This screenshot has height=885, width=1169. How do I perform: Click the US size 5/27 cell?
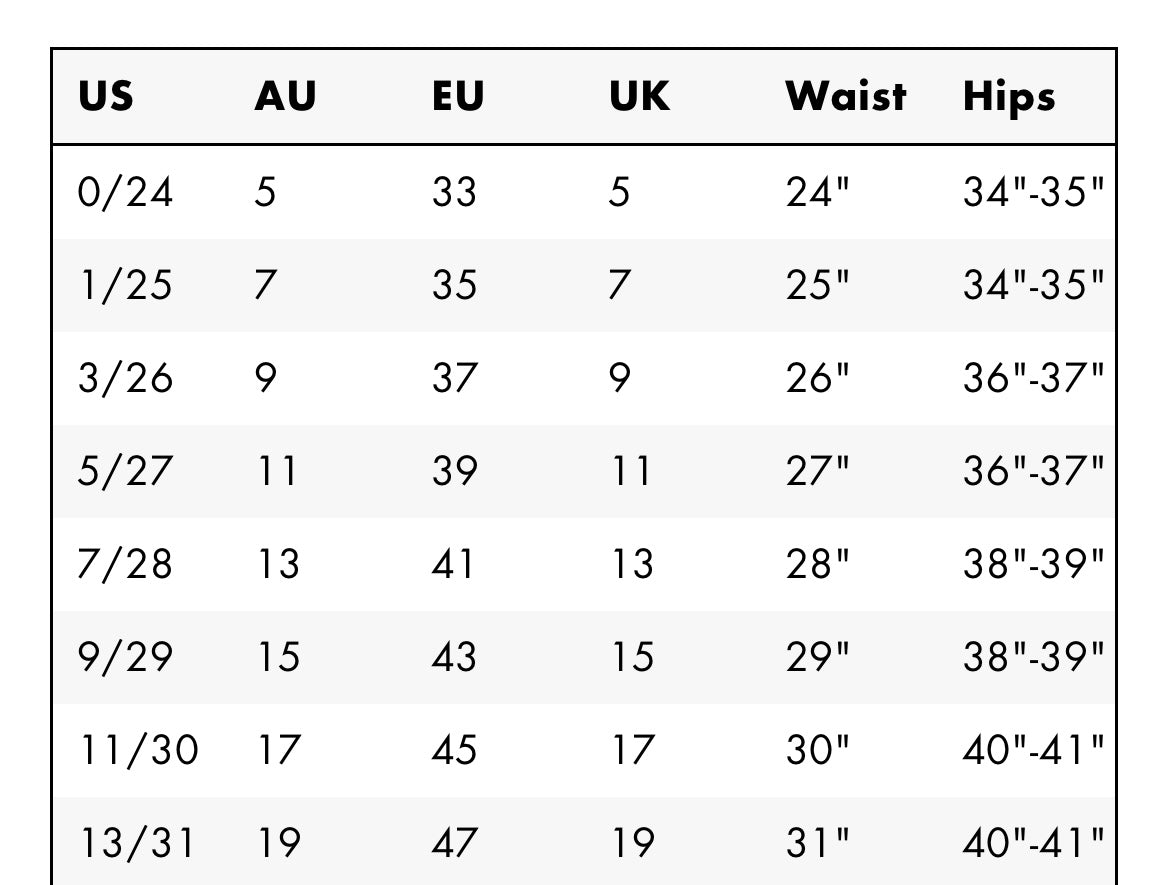pos(125,471)
